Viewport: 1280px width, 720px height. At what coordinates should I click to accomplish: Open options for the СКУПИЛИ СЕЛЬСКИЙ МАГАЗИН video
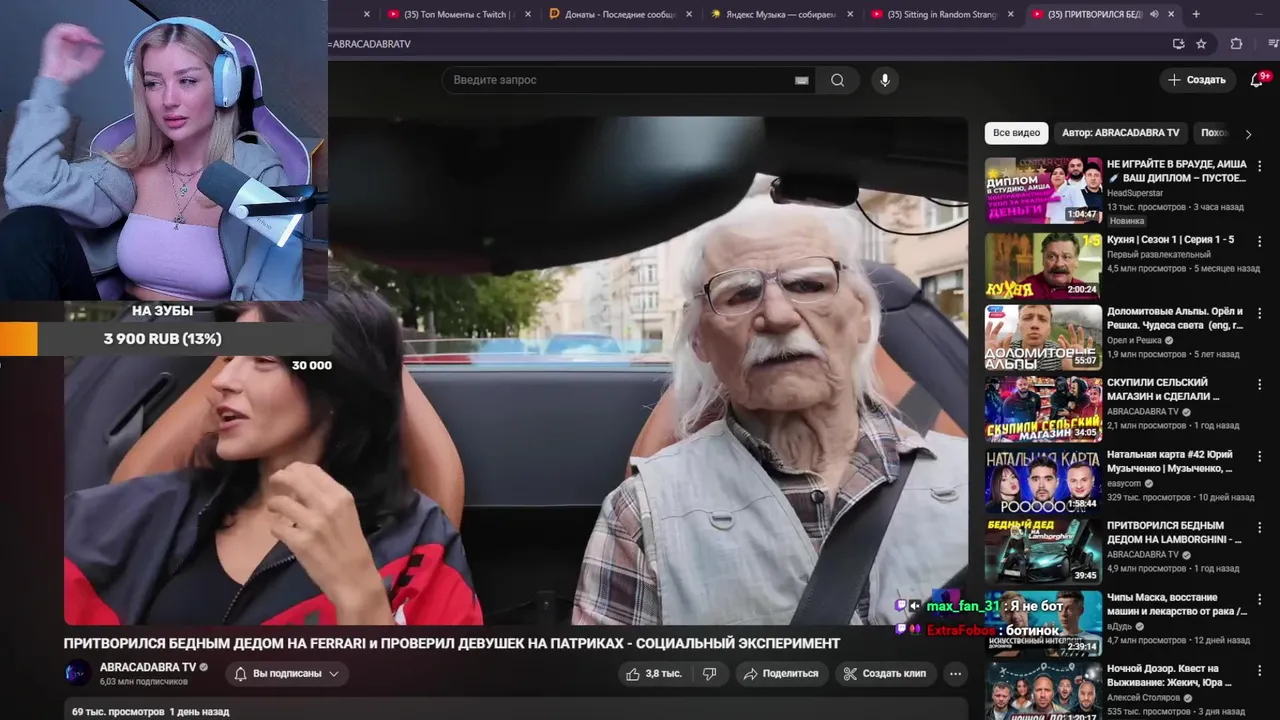pos(1259,384)
